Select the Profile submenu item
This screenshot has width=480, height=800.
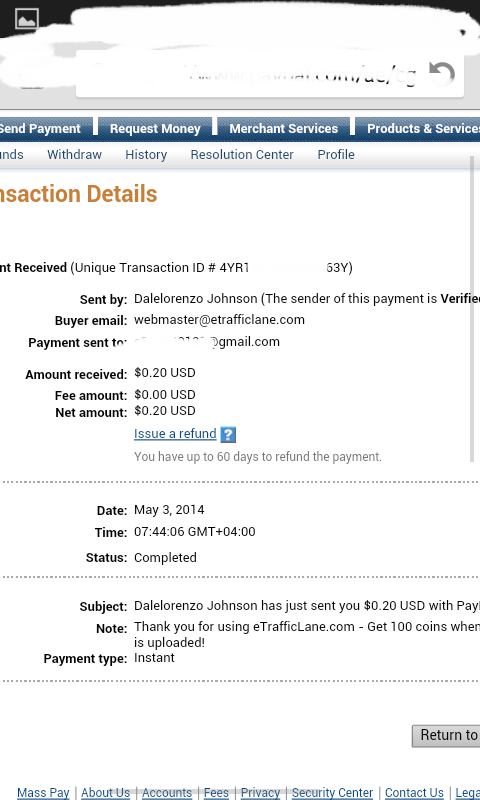(336, 155)
